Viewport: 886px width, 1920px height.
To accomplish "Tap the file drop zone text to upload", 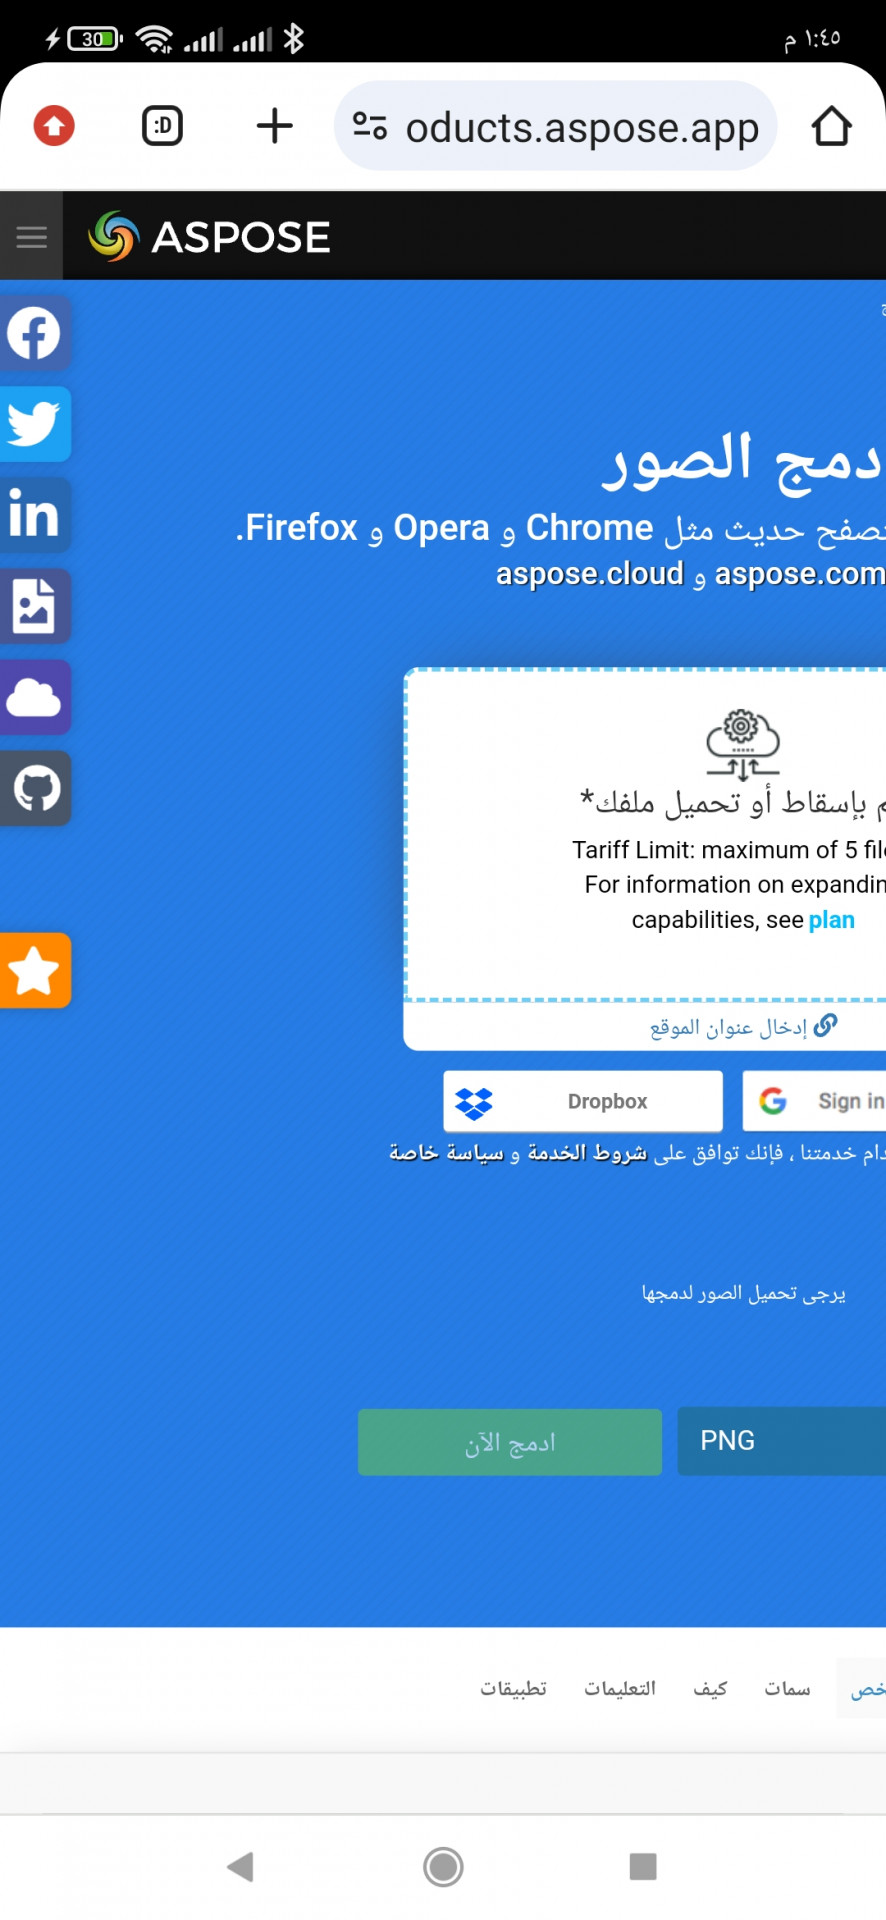I will point(733,802).
